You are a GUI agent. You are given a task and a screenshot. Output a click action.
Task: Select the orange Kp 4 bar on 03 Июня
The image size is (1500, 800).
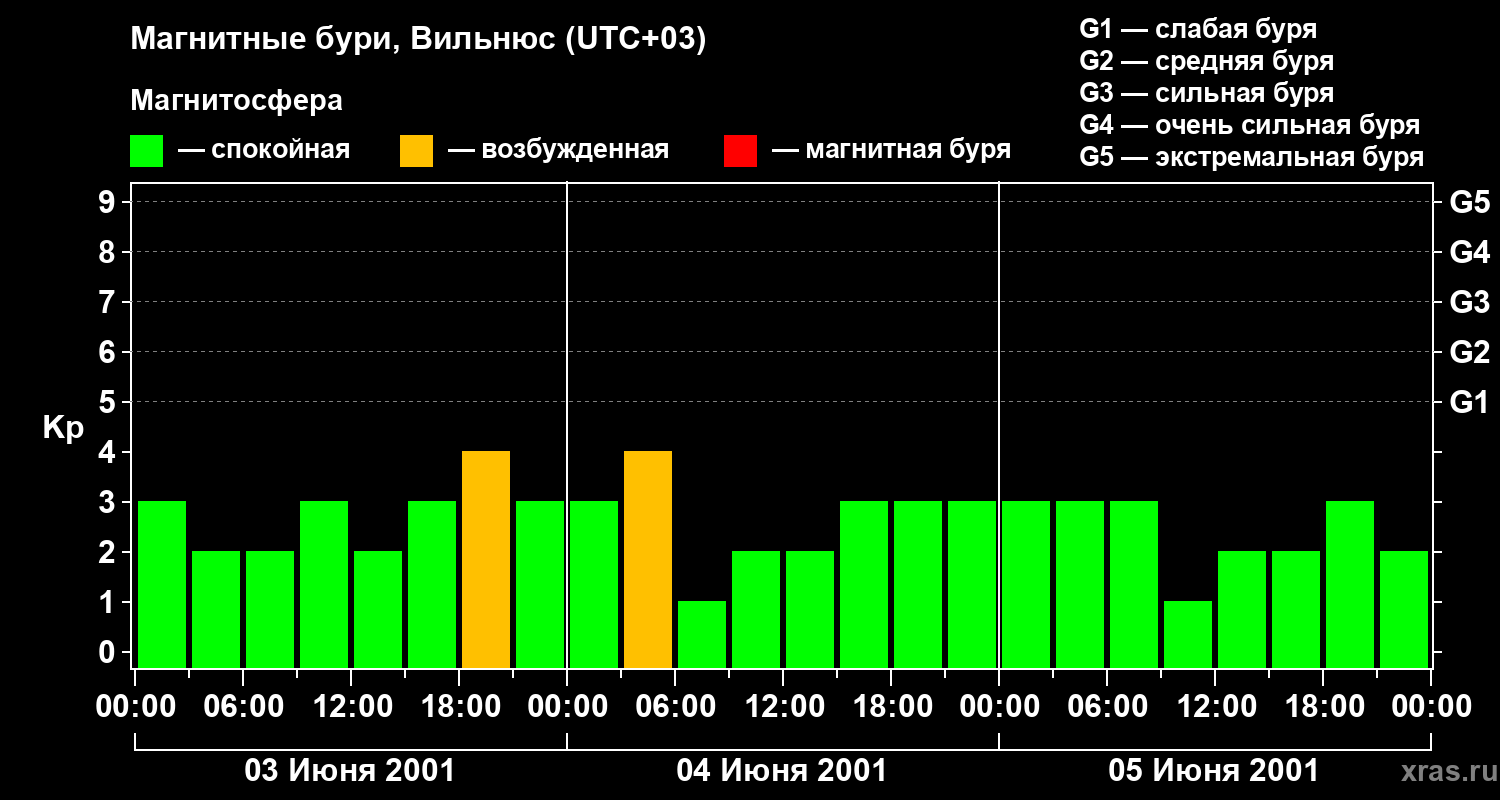[x=486, y=559]
